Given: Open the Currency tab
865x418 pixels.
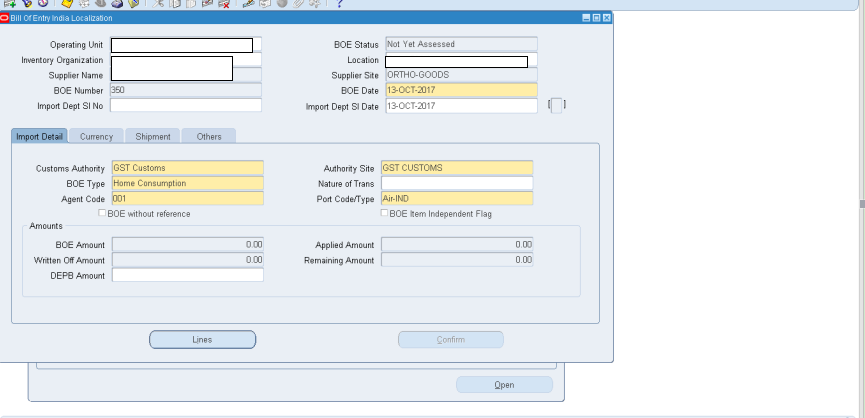Looking at the screenshot, I should [x=97, y=137].
